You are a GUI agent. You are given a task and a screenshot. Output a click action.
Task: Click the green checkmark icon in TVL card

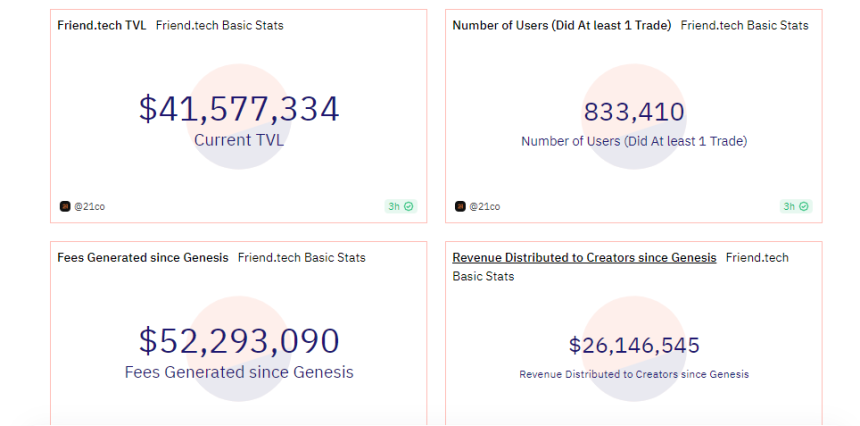coord(409,206)
